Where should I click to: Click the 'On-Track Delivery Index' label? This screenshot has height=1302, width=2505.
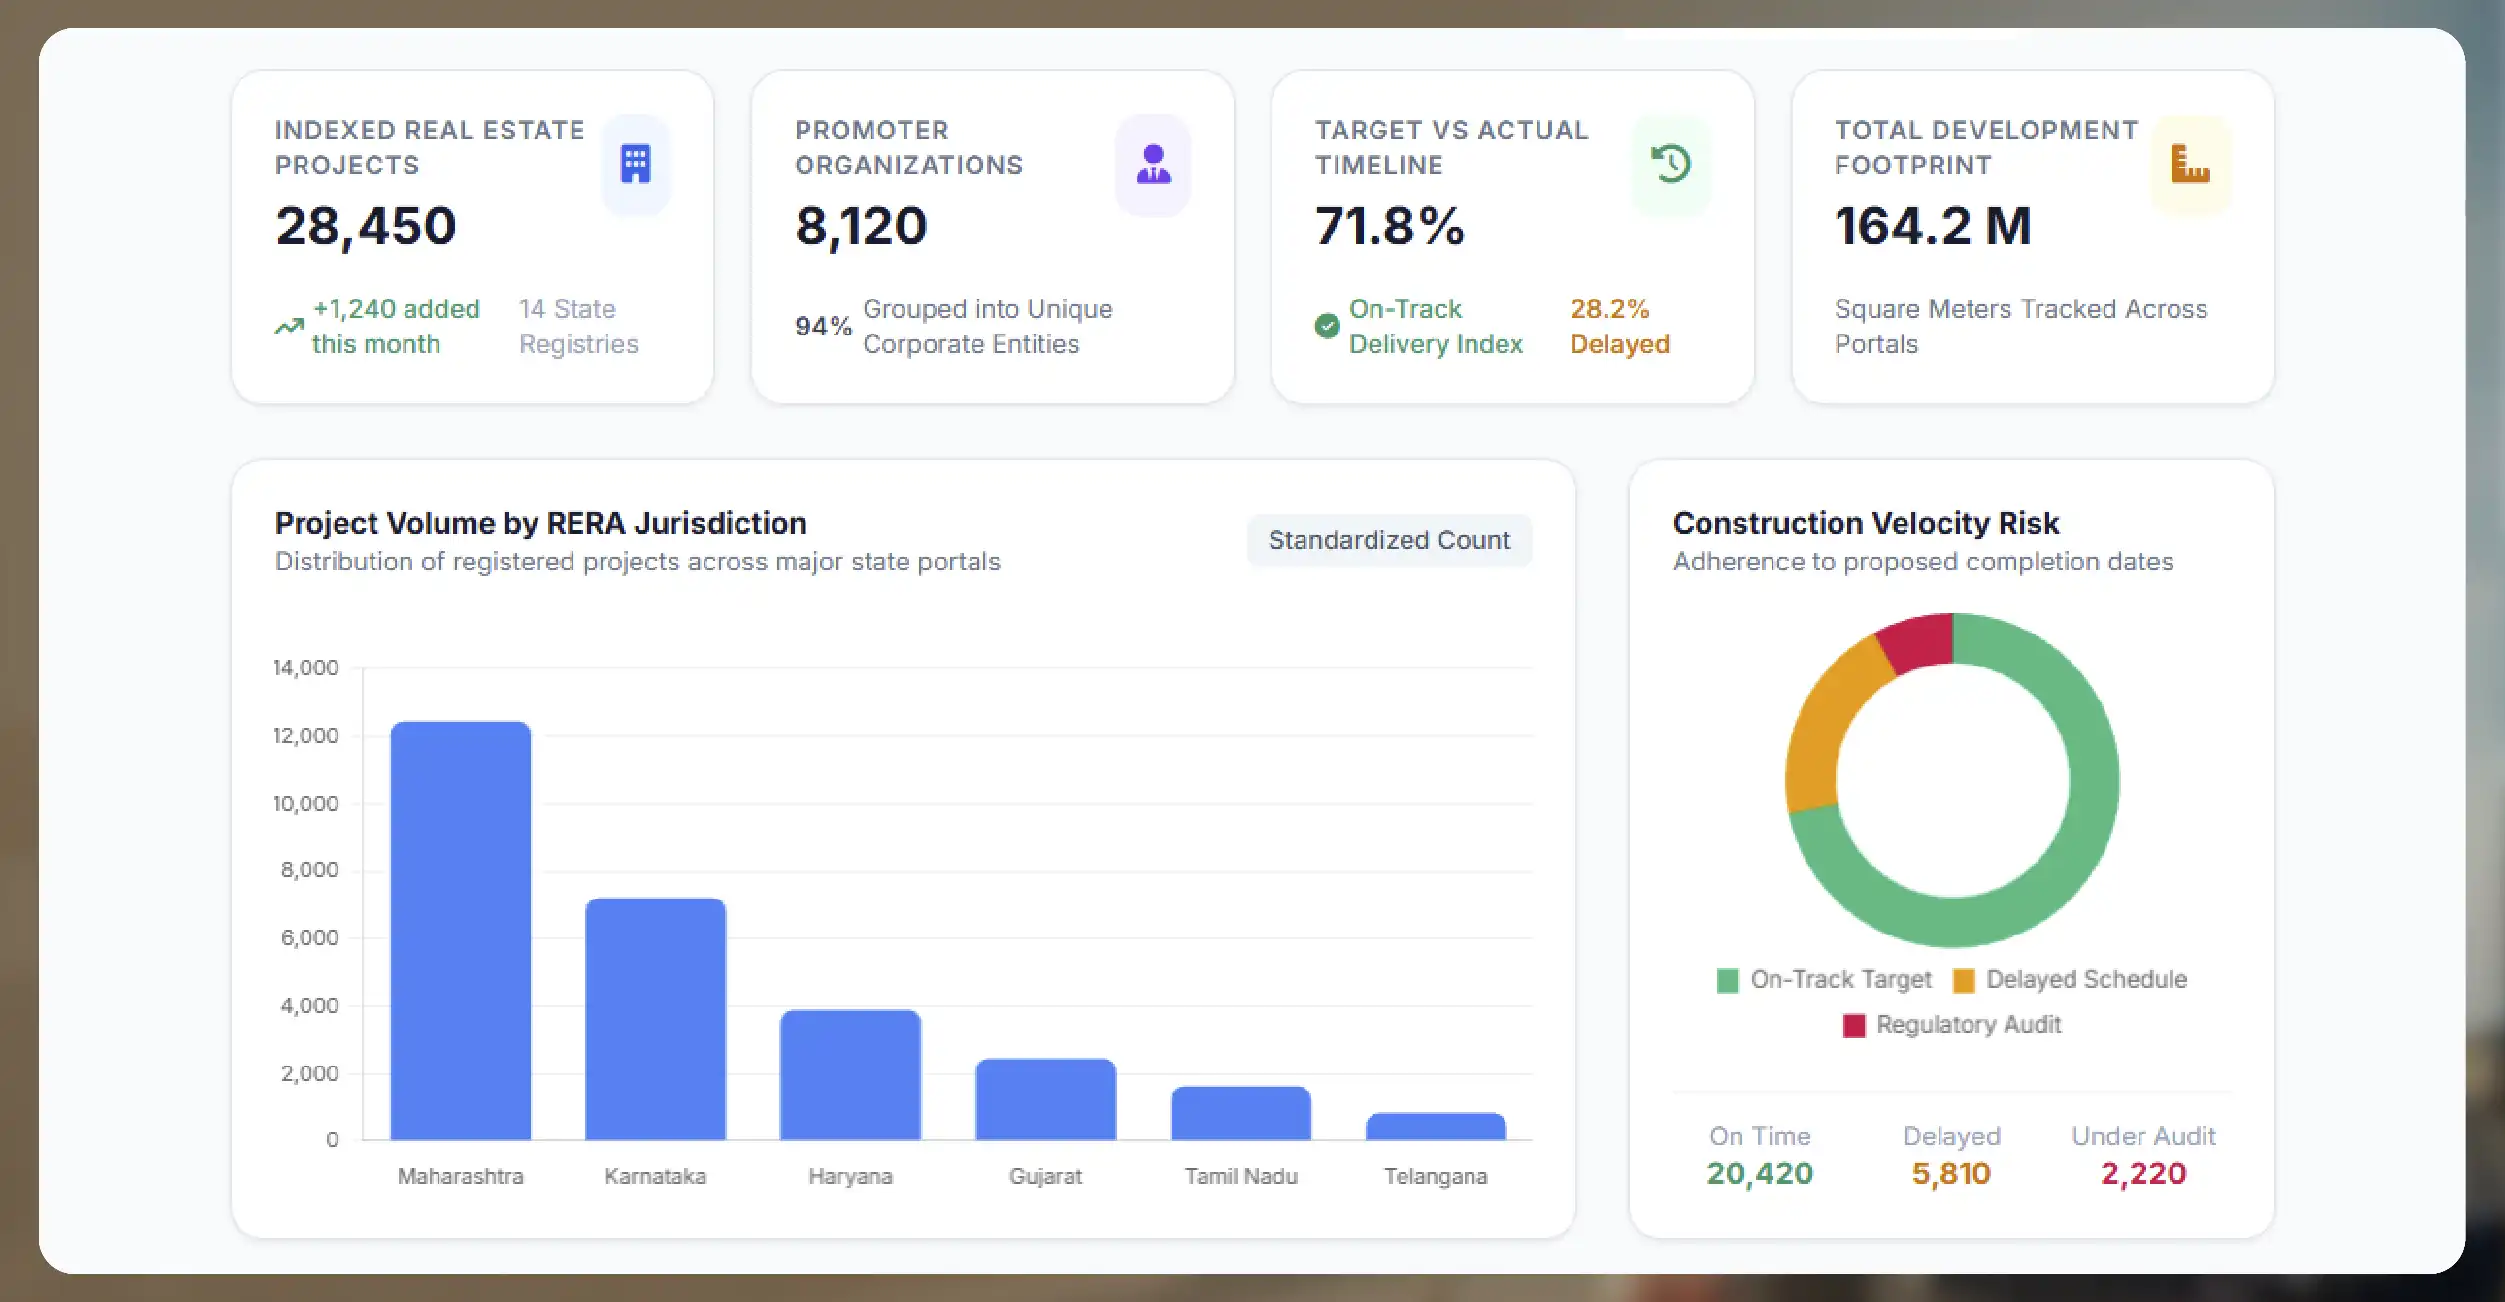point(1435,326)
